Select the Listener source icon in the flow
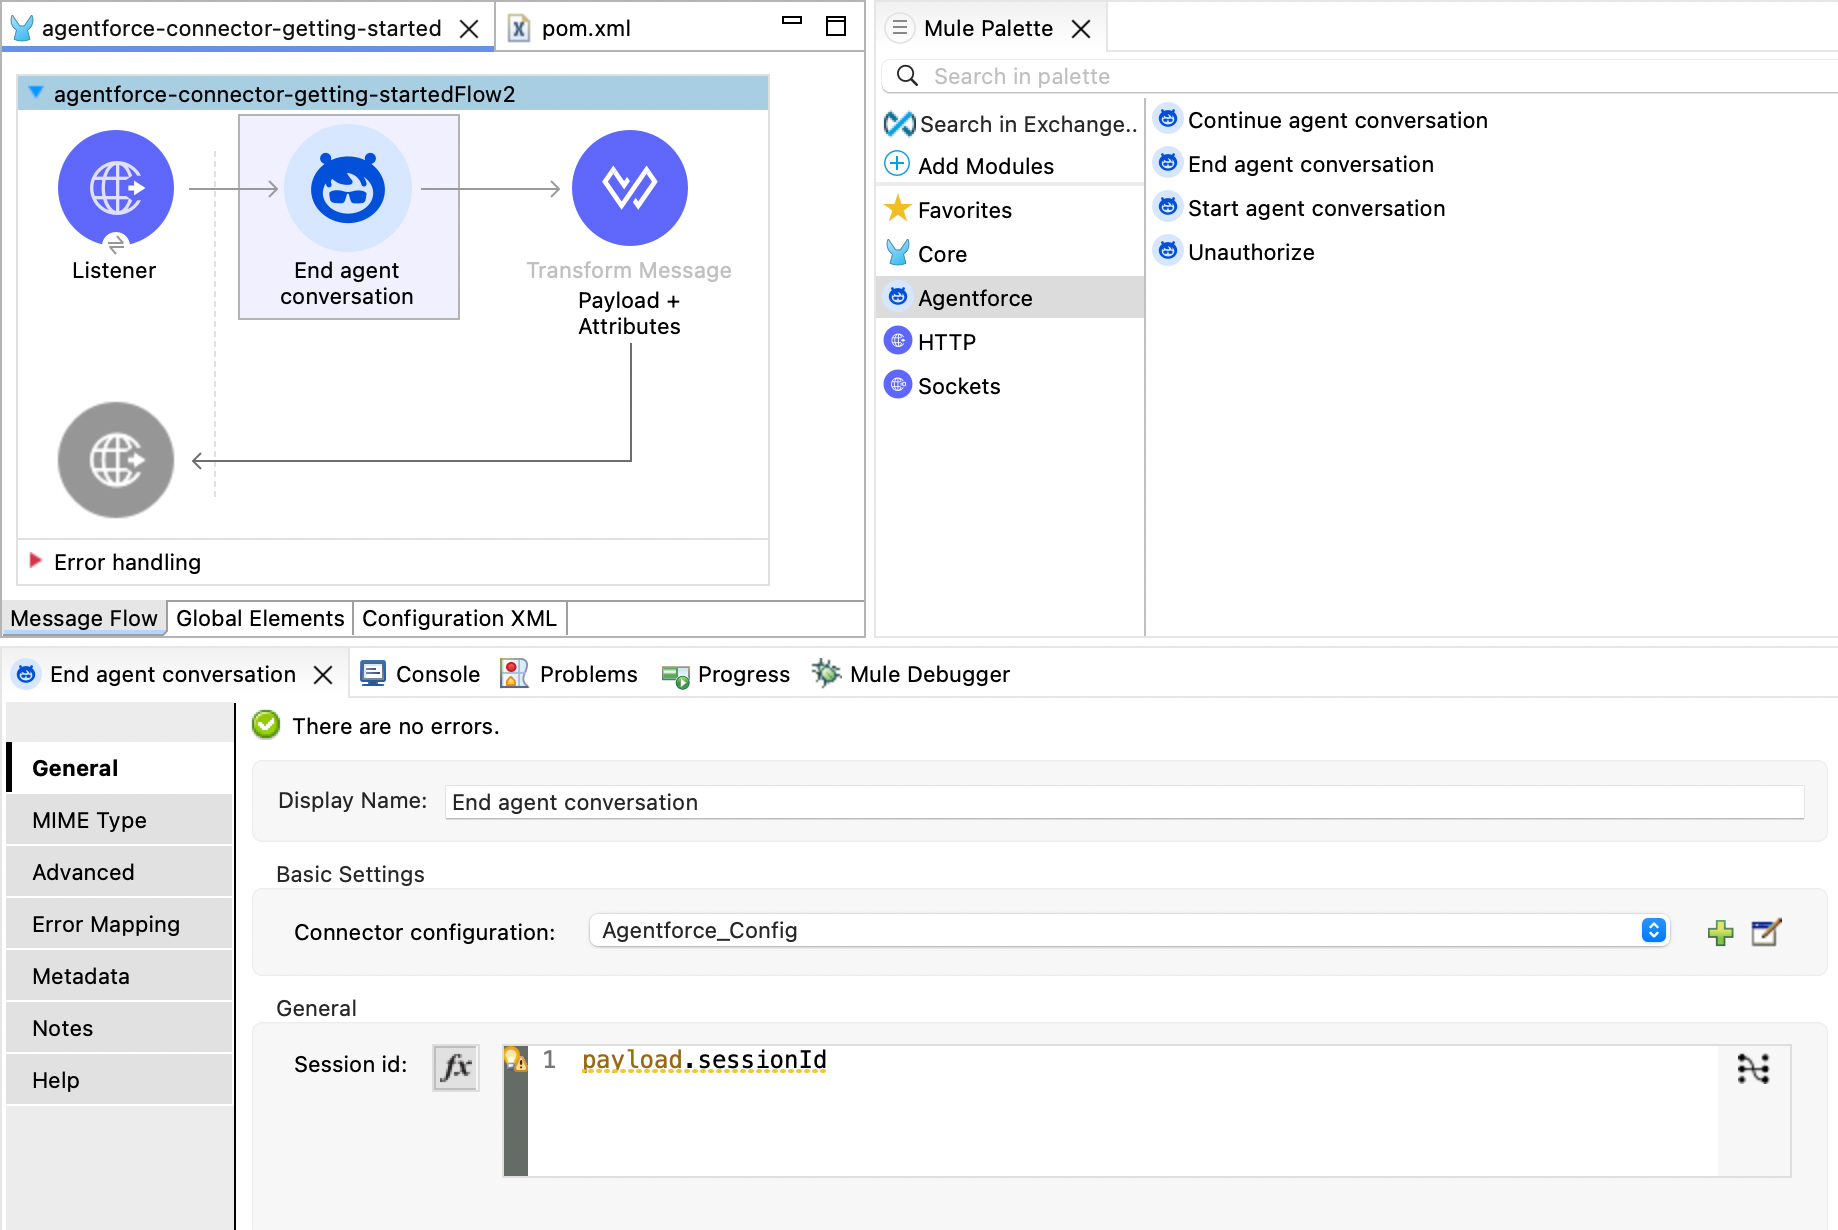Screen dimensions: 1838x1230 [x=116, y=188]
